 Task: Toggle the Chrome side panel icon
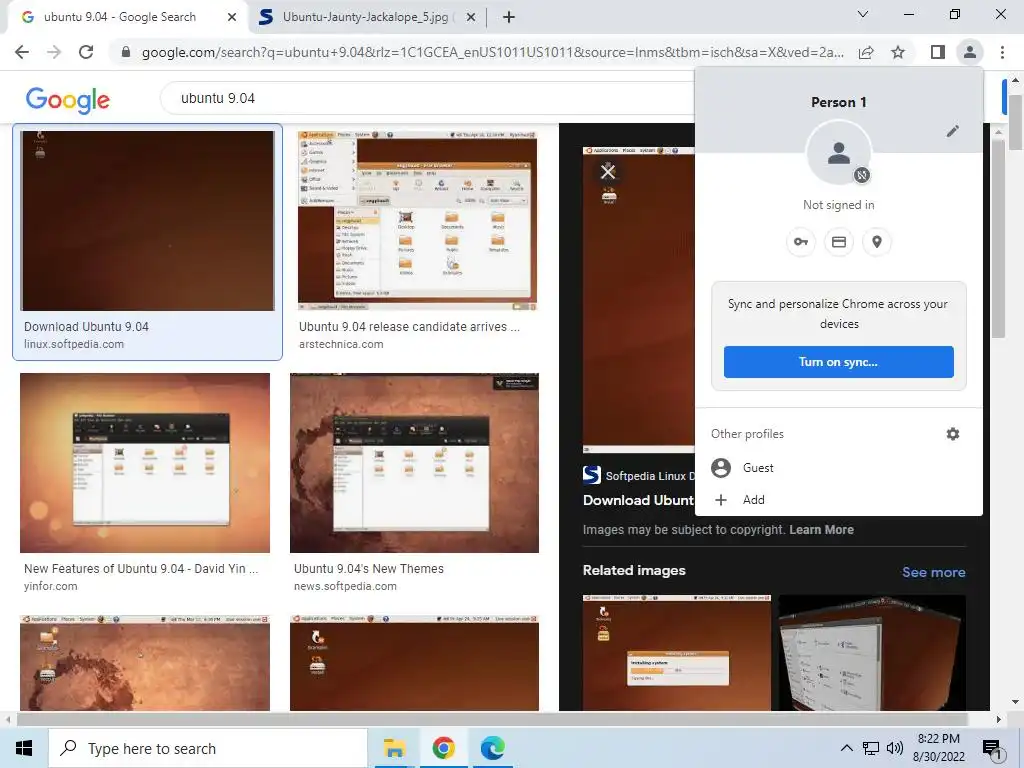[x=938, y=52]
